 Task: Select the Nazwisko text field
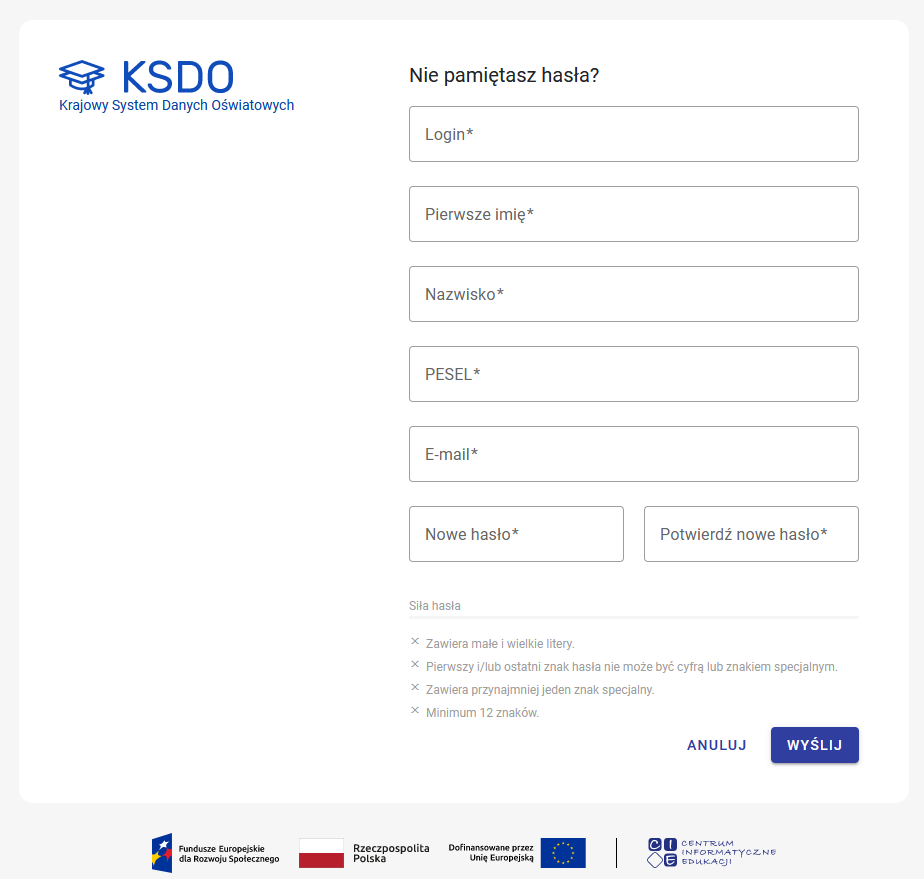point(633,294)
